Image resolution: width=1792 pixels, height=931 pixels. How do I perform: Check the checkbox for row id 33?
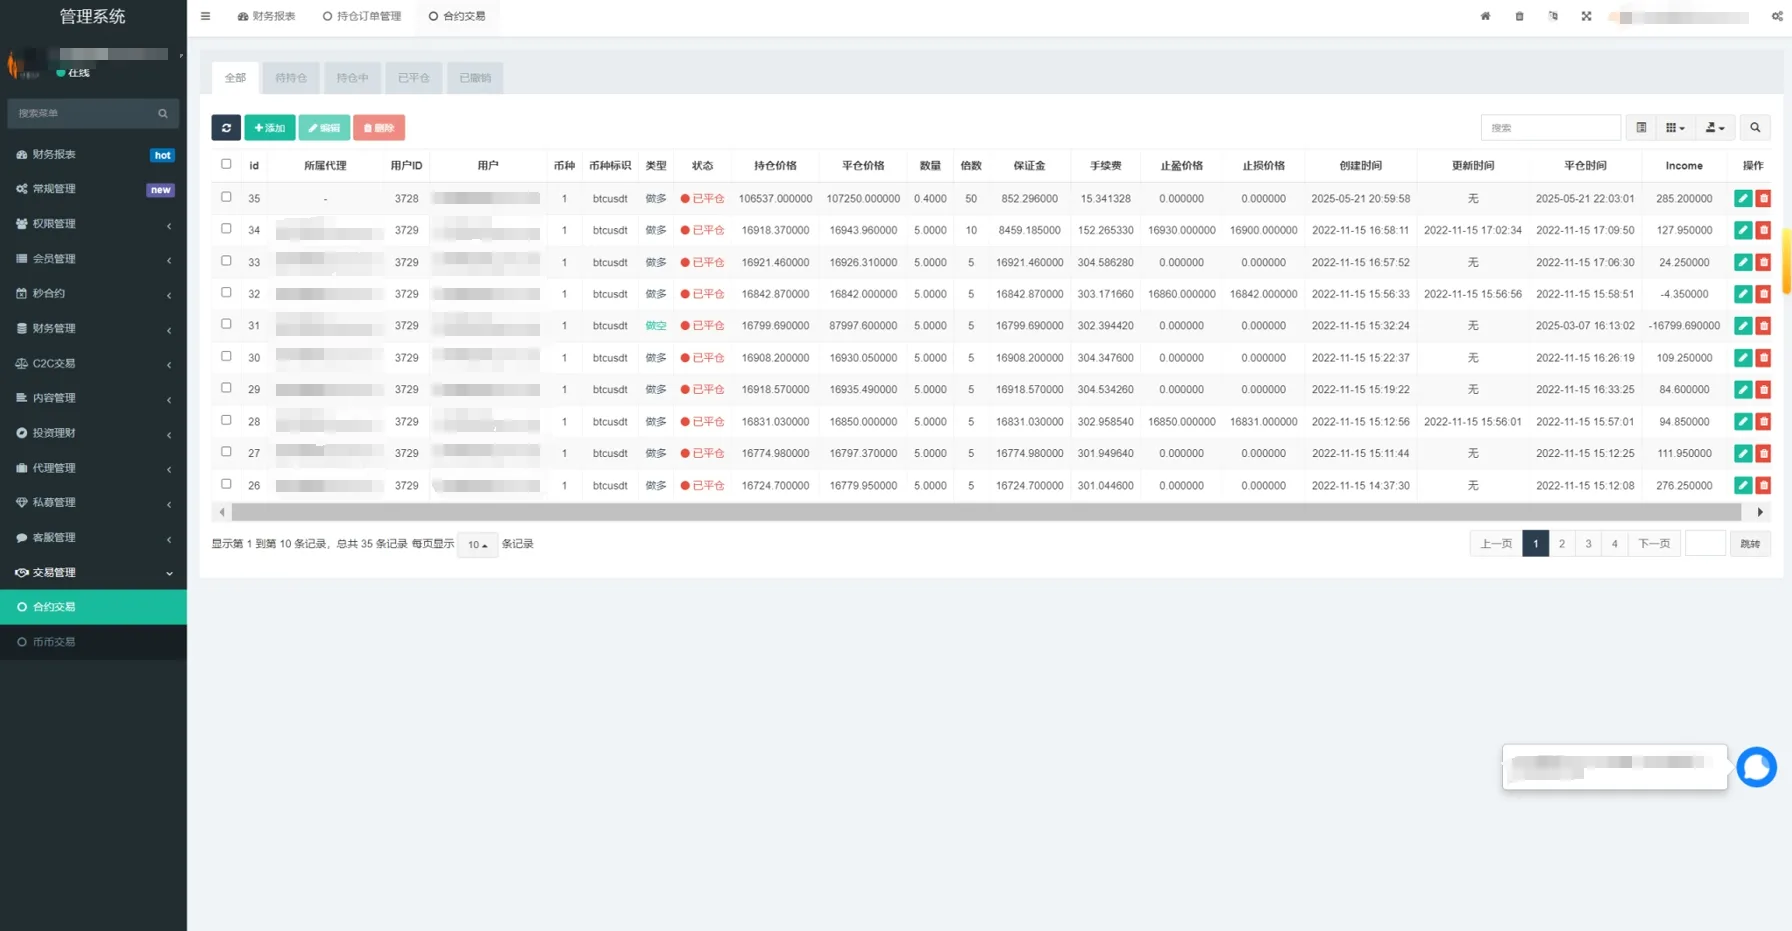[226, 261]
